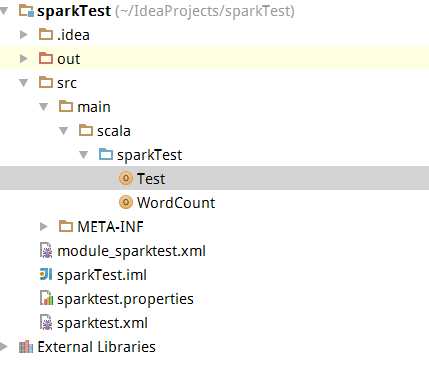Select the External Libraries node label

(96, 347)
